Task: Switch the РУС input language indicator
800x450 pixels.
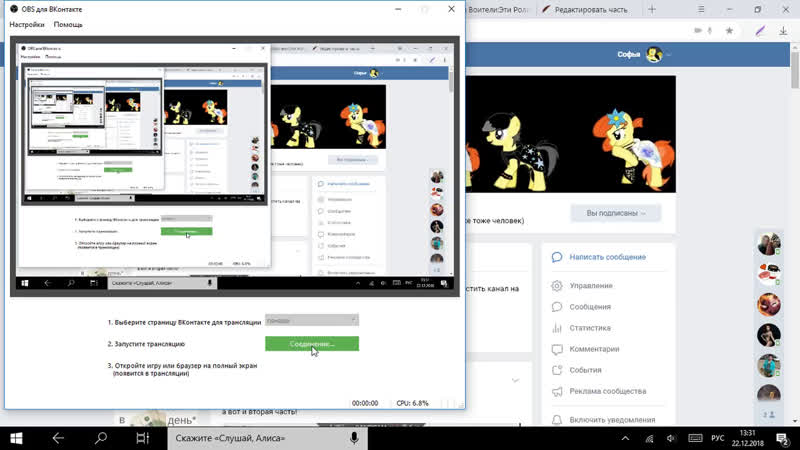Action: click(717, 438)
